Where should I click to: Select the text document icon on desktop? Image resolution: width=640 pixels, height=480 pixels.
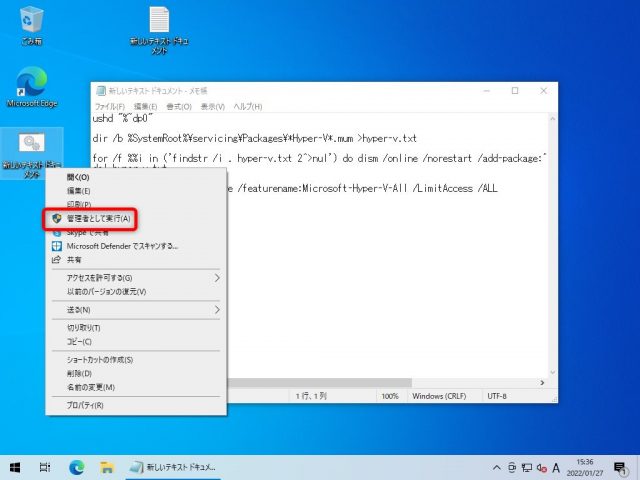click(158, 22)
